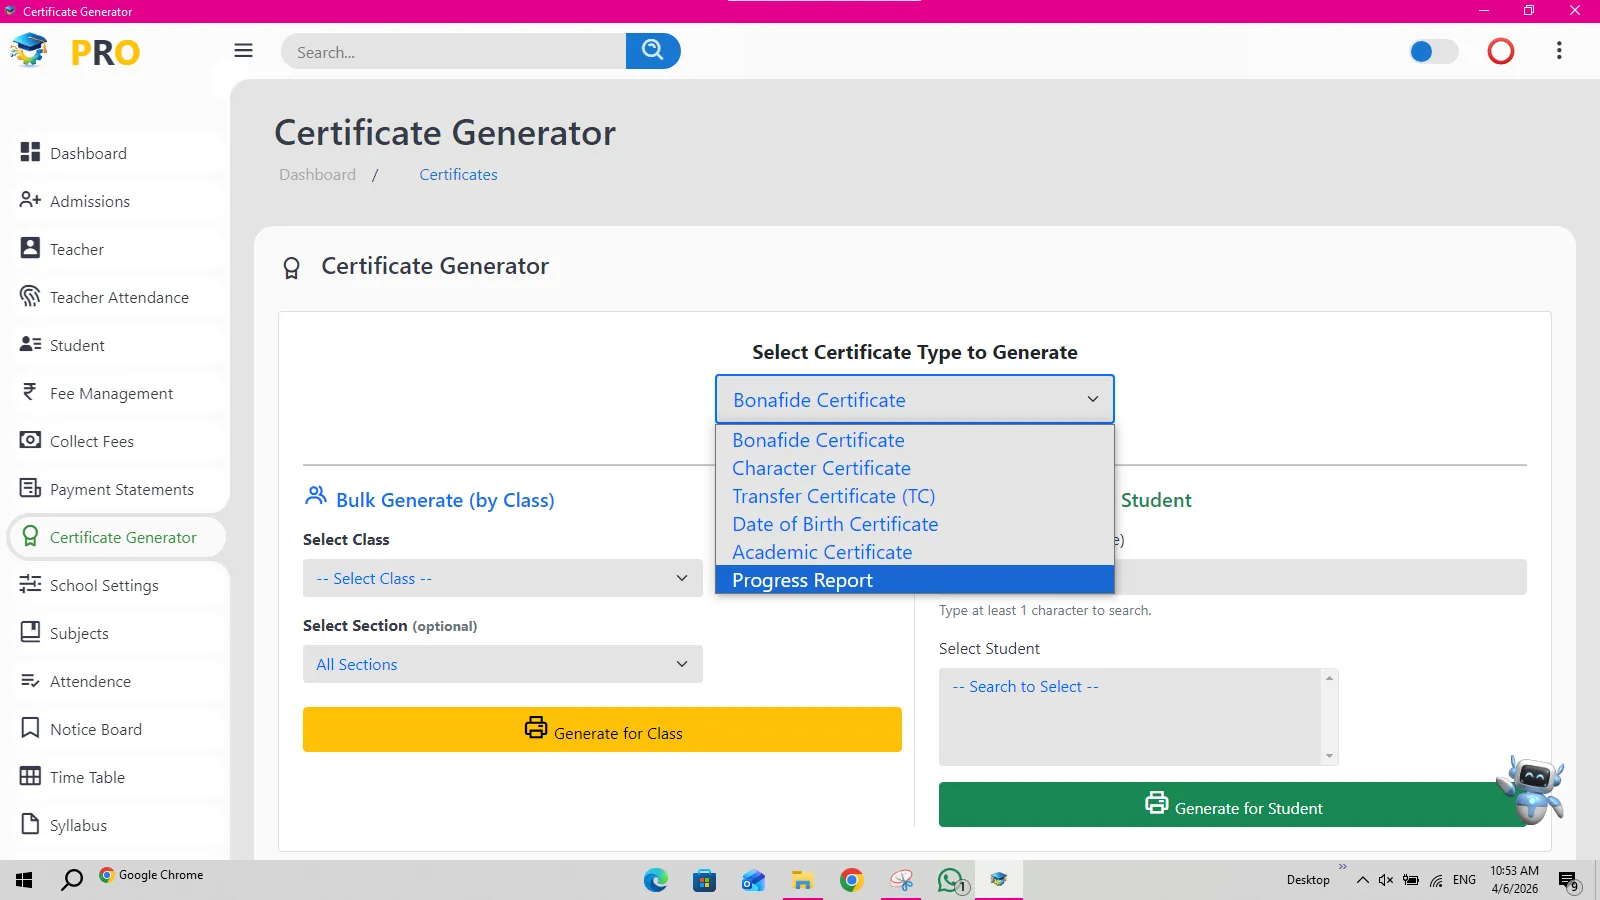
Task: Click the award icon beside Certificate Generator heading
Action: tap(291, 268)
